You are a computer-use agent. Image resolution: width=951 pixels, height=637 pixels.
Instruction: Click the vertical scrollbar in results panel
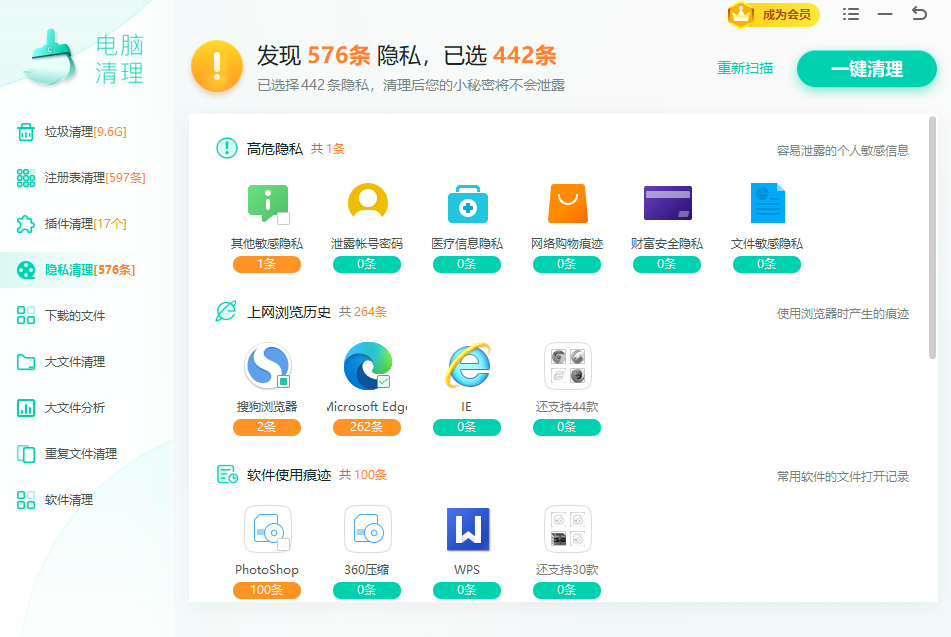pos(932,240)
